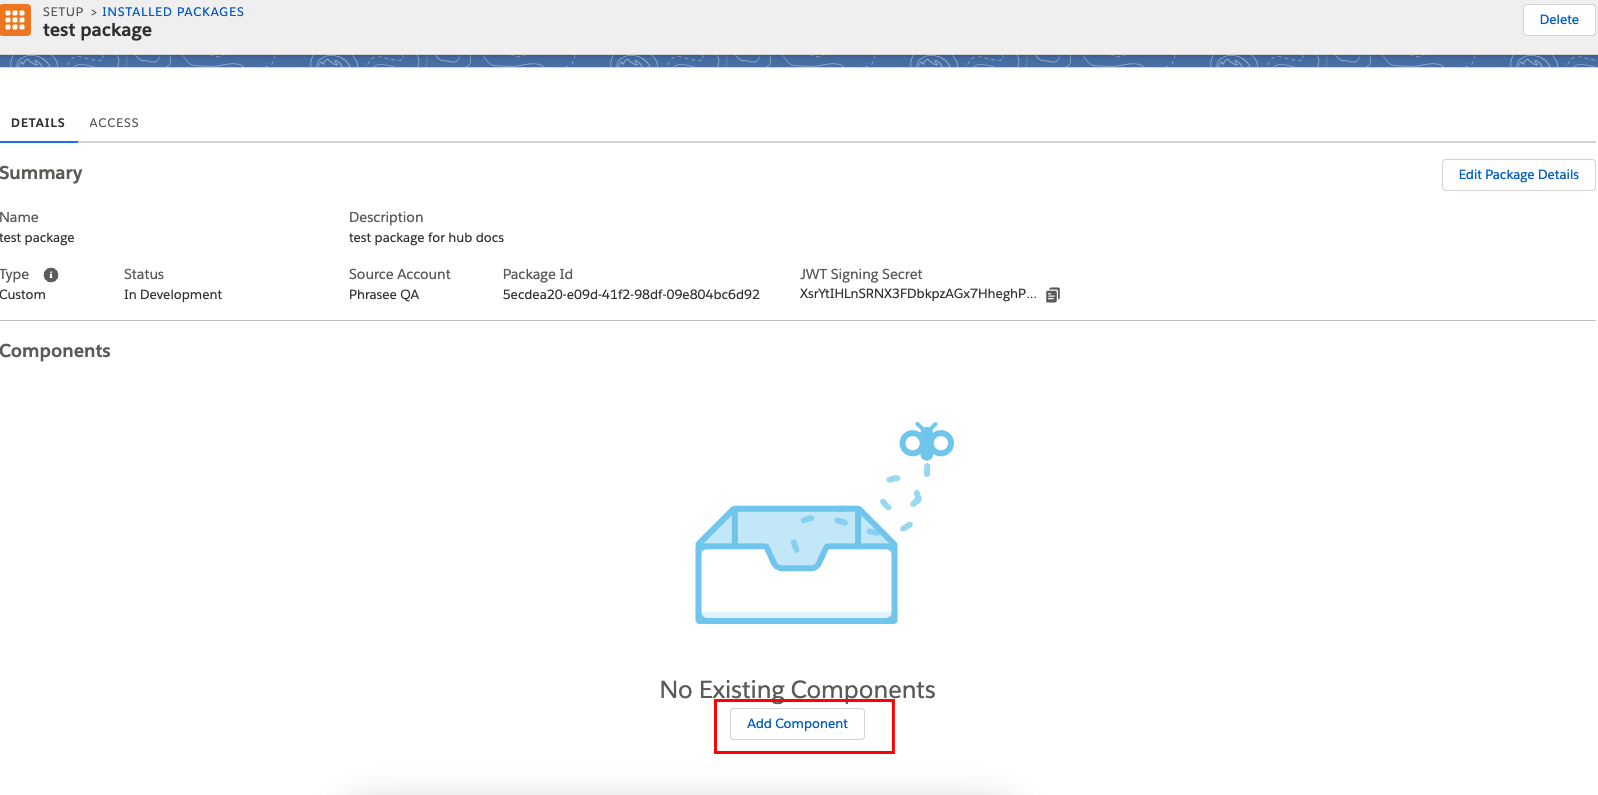Click the description 'test package for hub docs'
Screen dimensions: 1598x795
point(426,238)
